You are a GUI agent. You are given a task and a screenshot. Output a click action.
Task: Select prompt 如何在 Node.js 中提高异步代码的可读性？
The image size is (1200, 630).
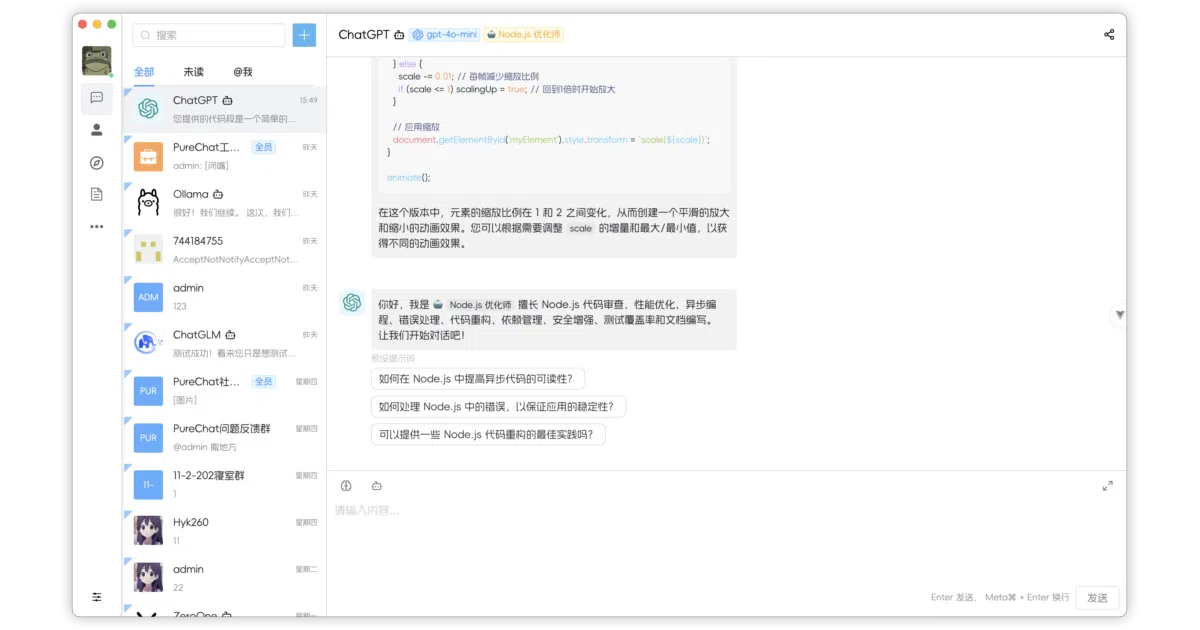point(478,379)
